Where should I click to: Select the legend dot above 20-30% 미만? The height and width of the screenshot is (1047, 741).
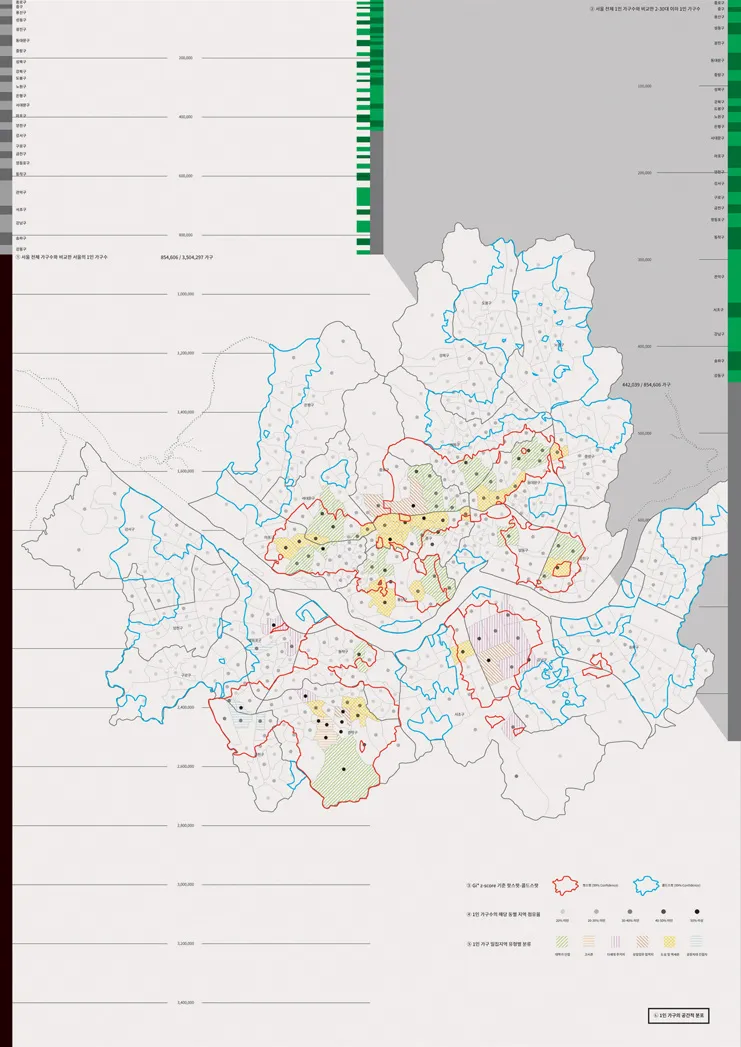pos(596,911)
